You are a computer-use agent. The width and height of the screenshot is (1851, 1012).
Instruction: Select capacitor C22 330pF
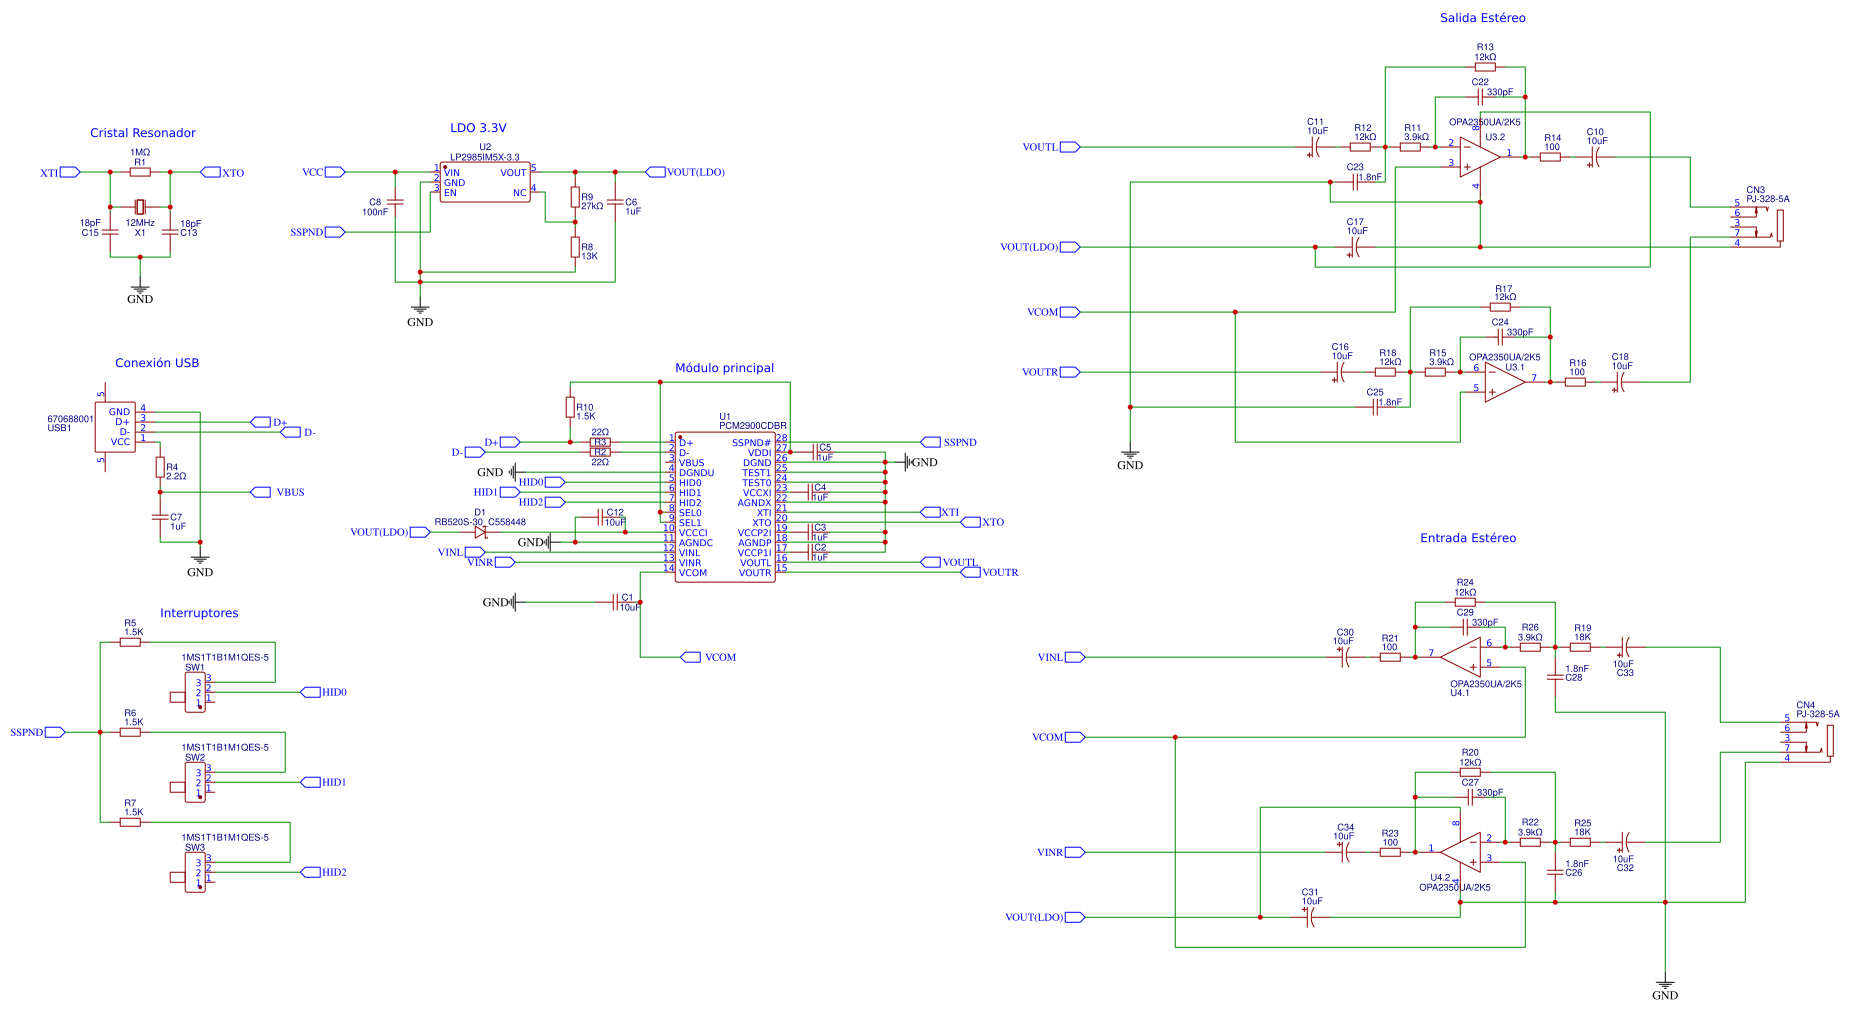1480,97
